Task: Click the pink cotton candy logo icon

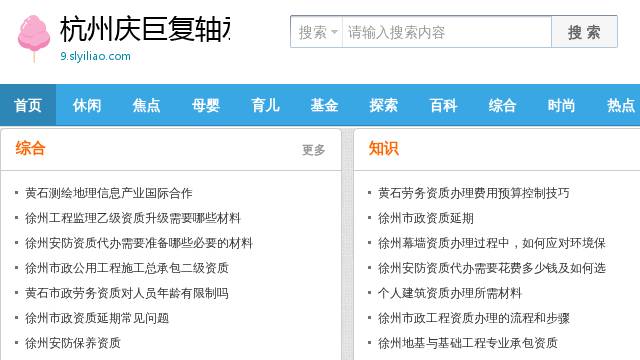Action: coord(34,38)
